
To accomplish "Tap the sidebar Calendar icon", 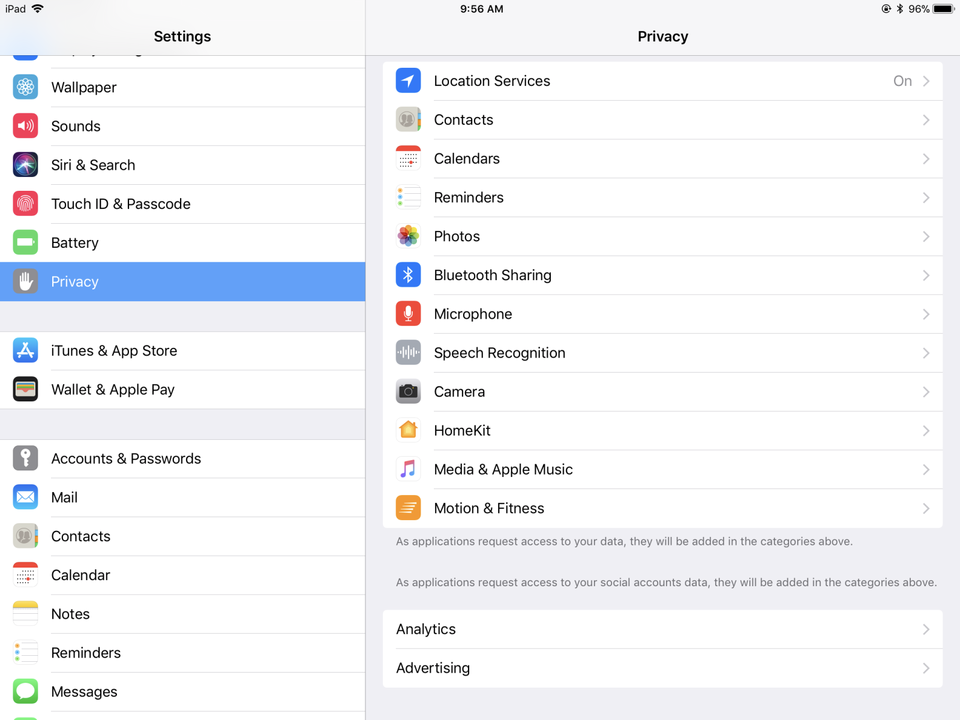I will [25, 575].
